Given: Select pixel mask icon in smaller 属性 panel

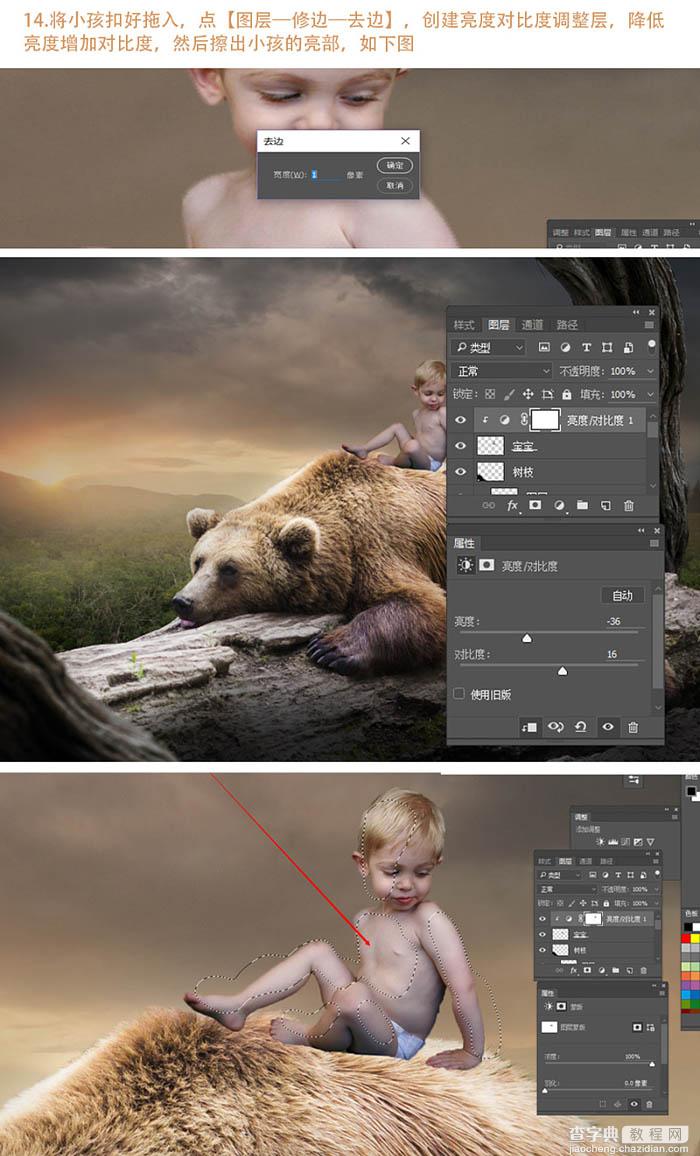Looking at the screenshot, I should coord(637,1027).
